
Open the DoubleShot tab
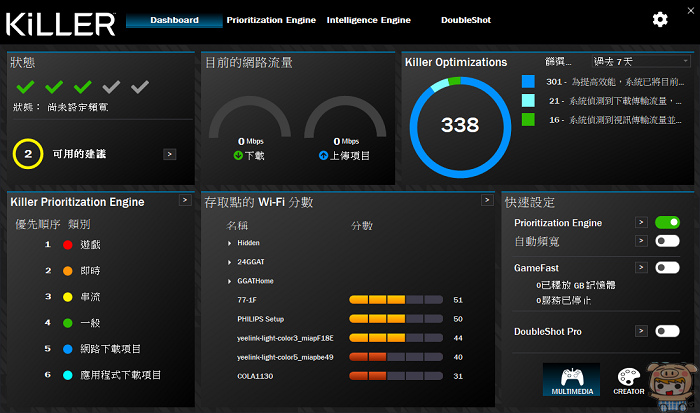tap(466, 20)
